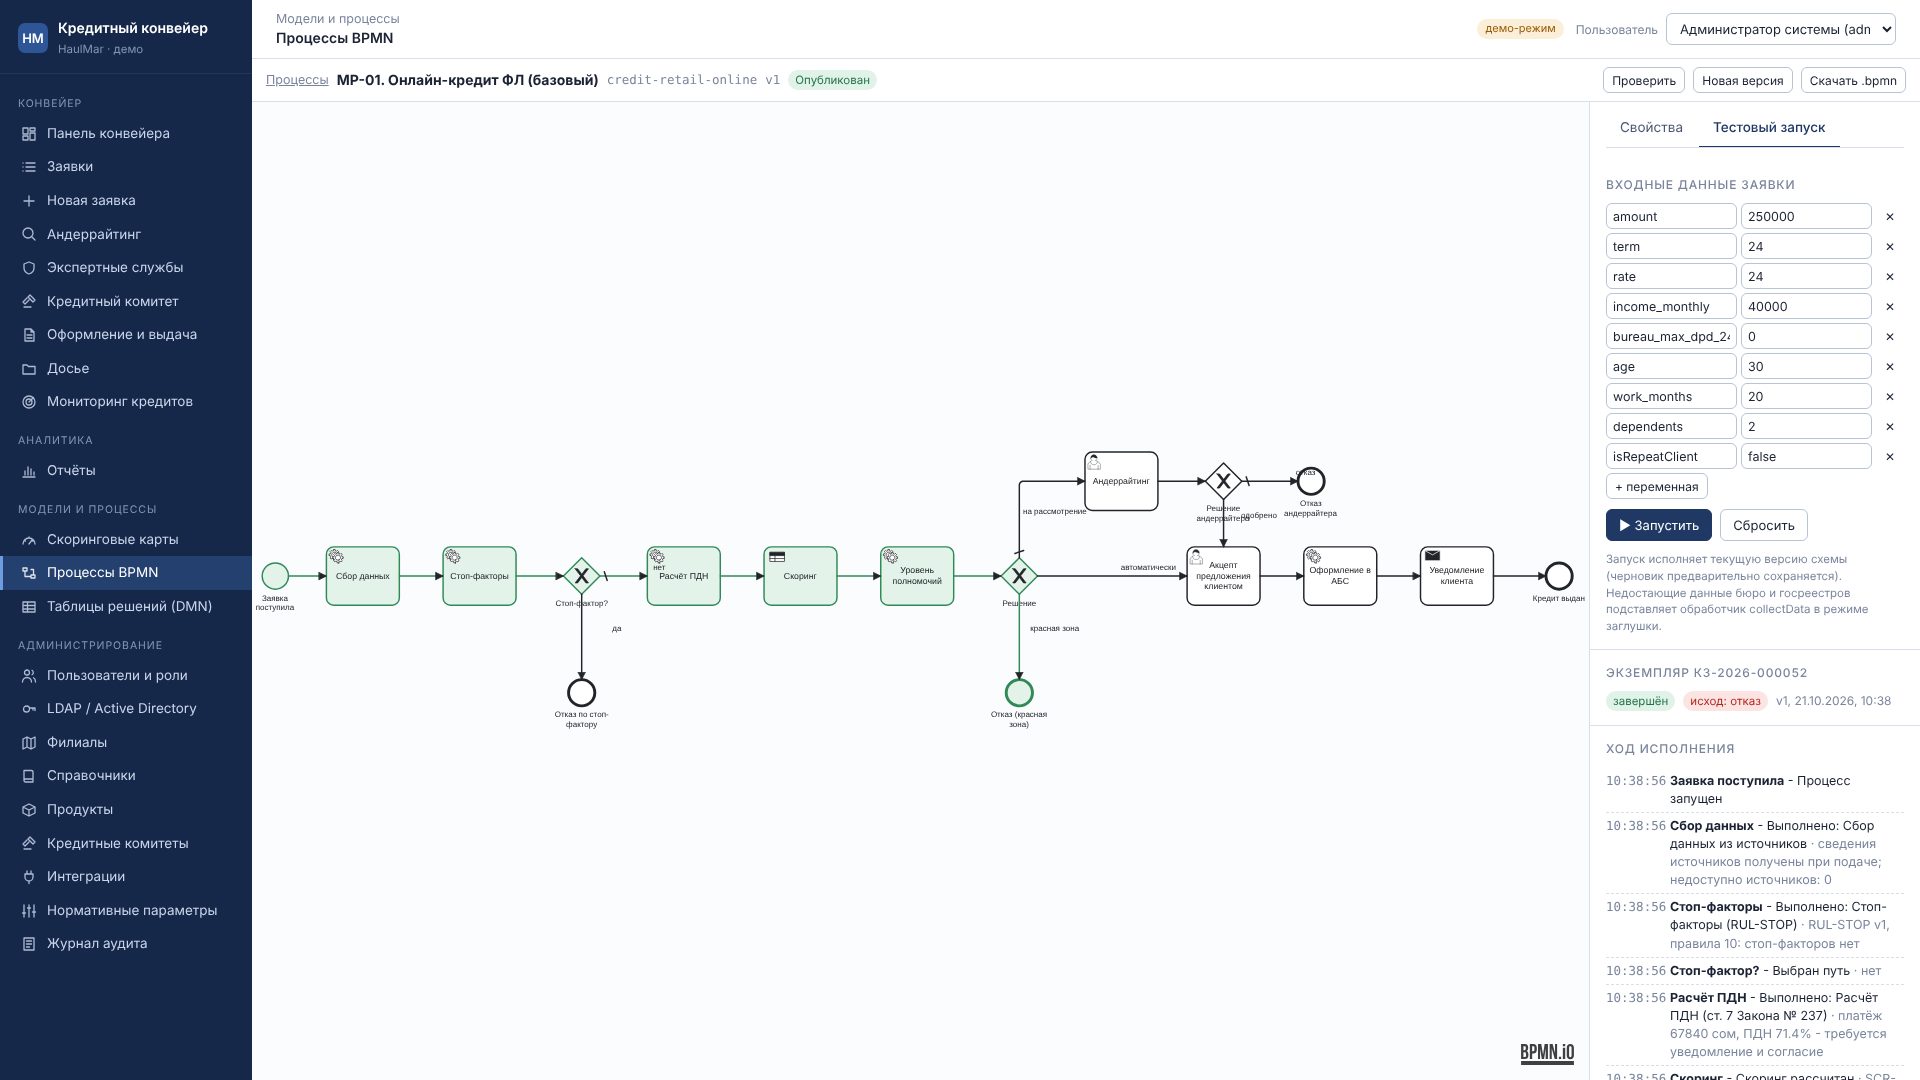Download the schema via Скачать .bpmn
The image size is (1920, 1080).
tap(1853, 81)
